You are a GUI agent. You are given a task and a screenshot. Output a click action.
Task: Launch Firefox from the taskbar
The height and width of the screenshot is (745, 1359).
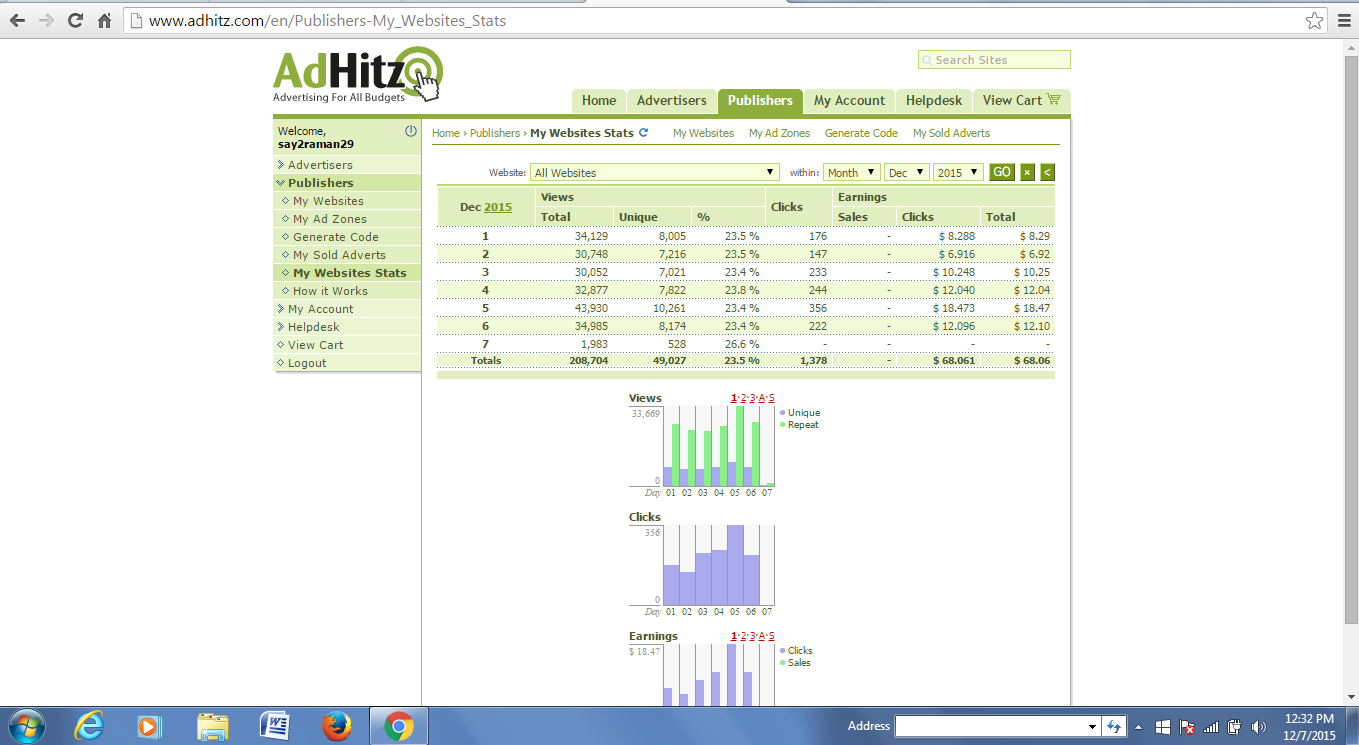tap(336, 726)
